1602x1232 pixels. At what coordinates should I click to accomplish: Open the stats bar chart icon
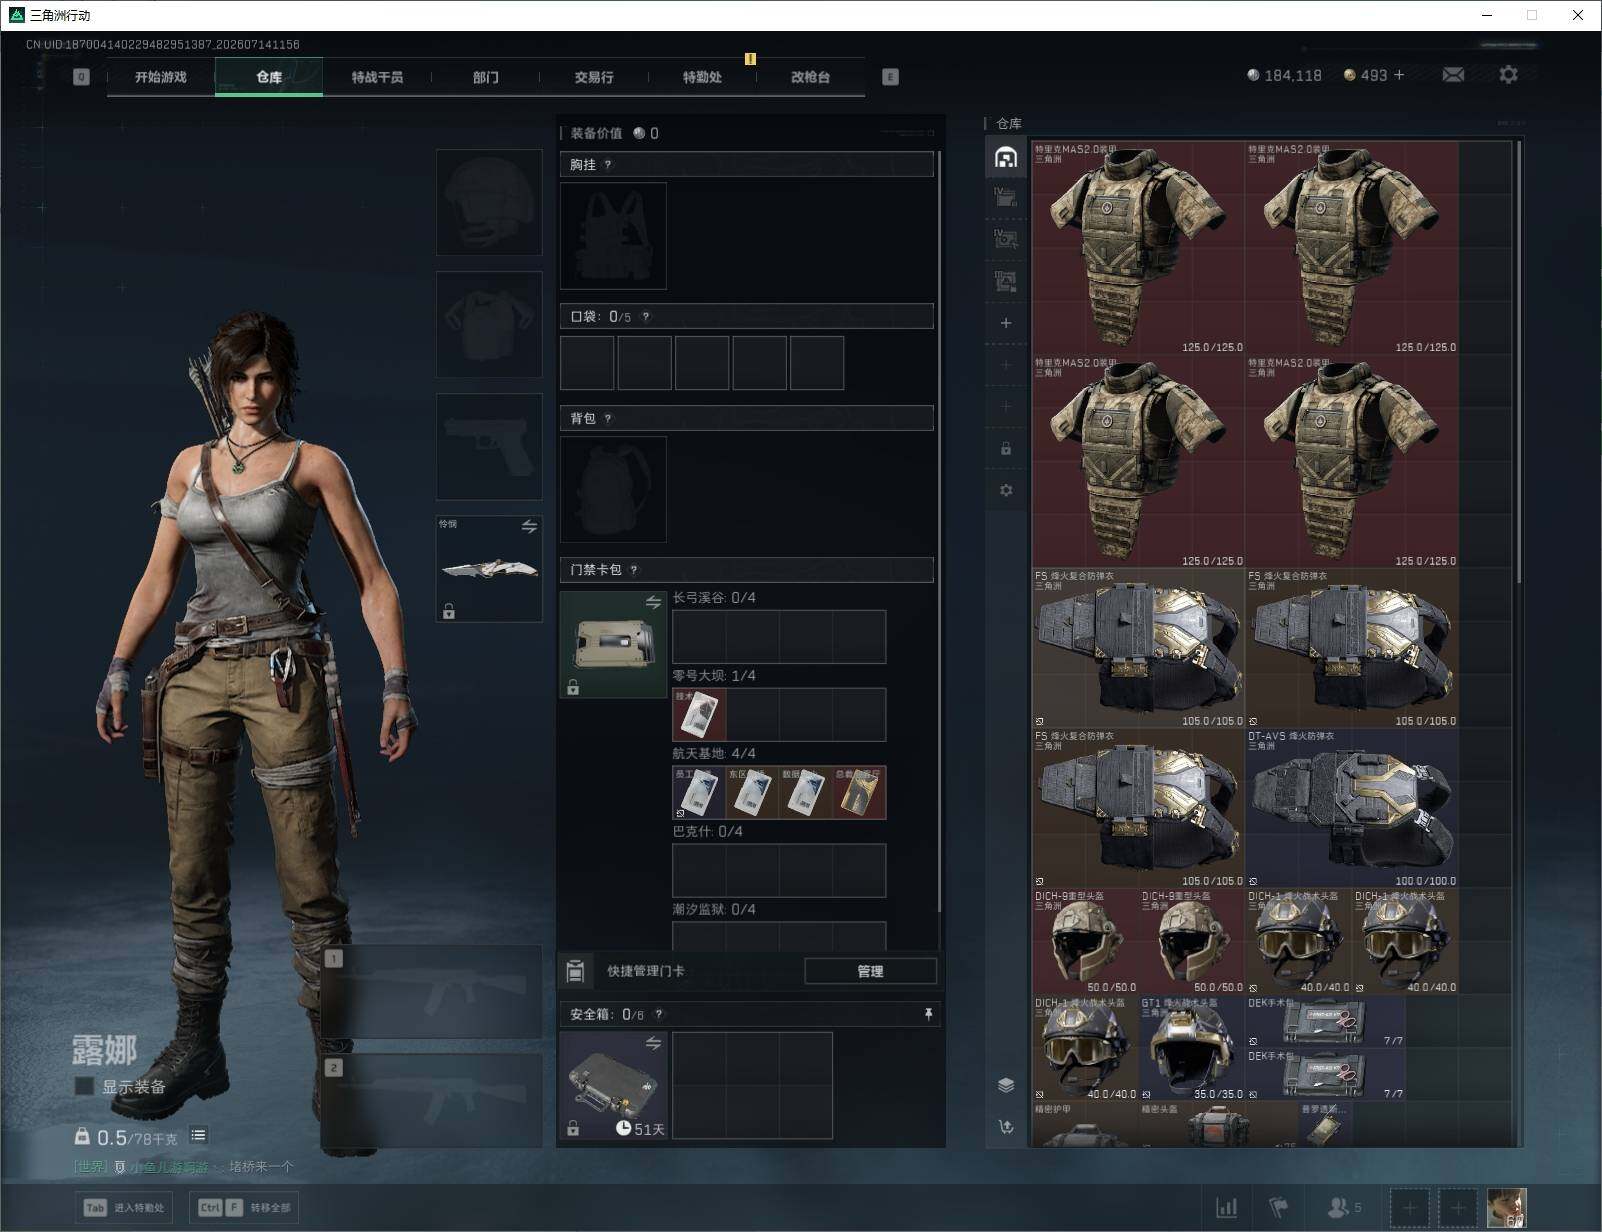pyautogui.click(x=1226, y=1208)
